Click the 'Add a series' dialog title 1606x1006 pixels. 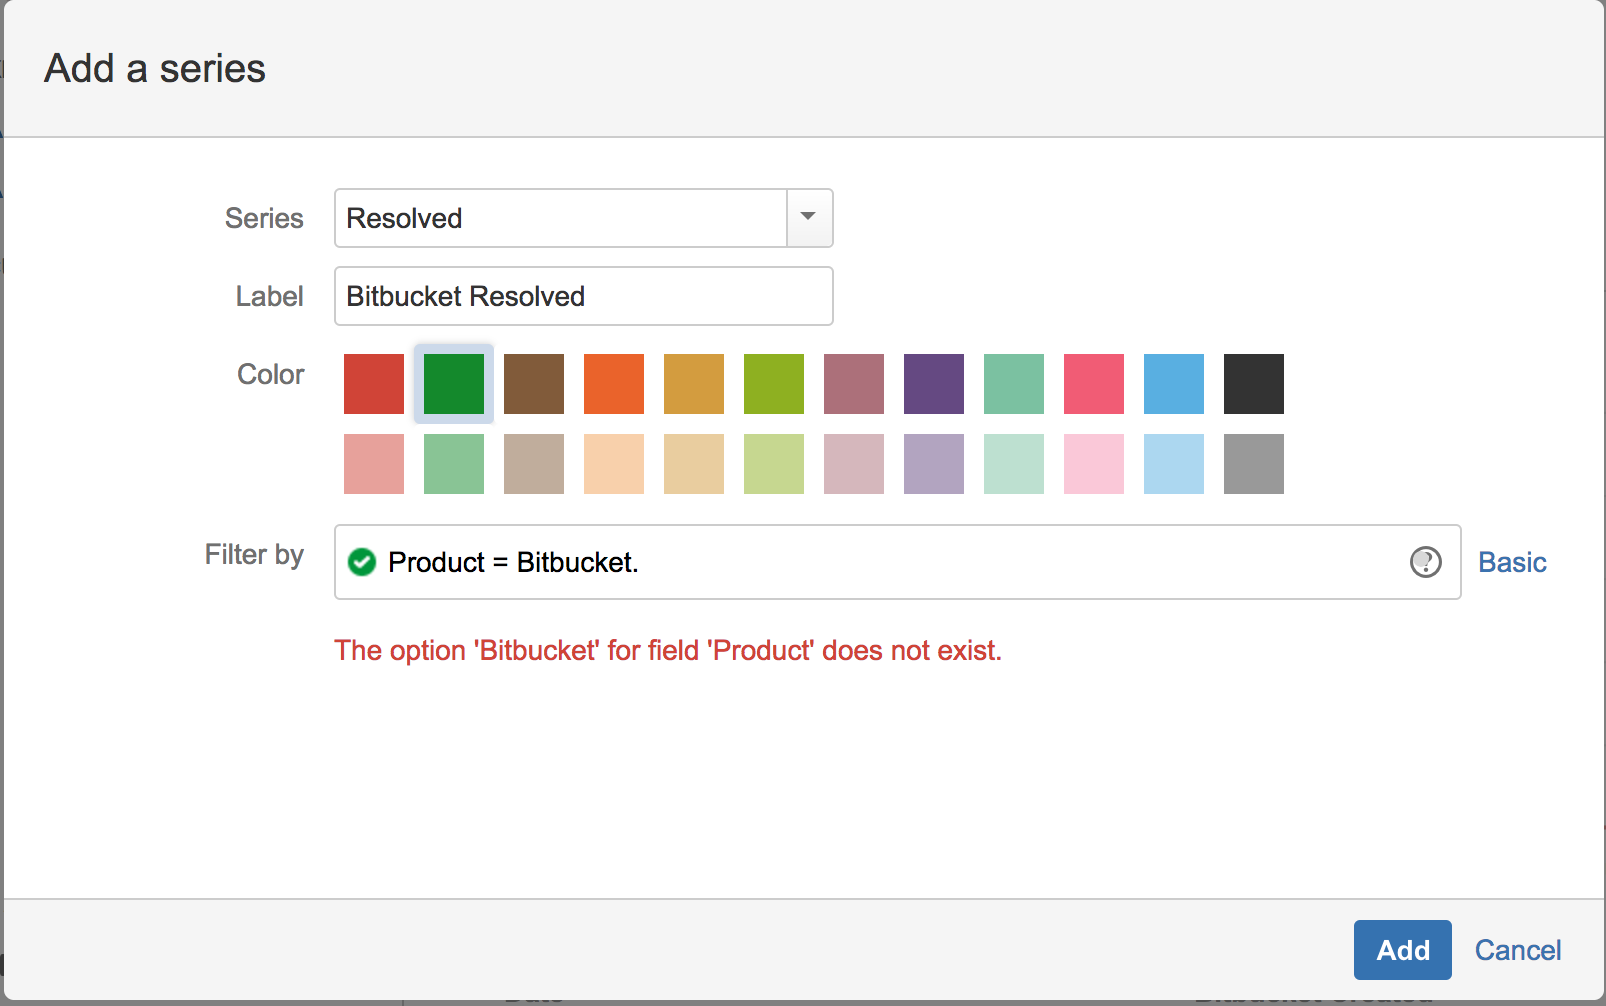point(155,69)
